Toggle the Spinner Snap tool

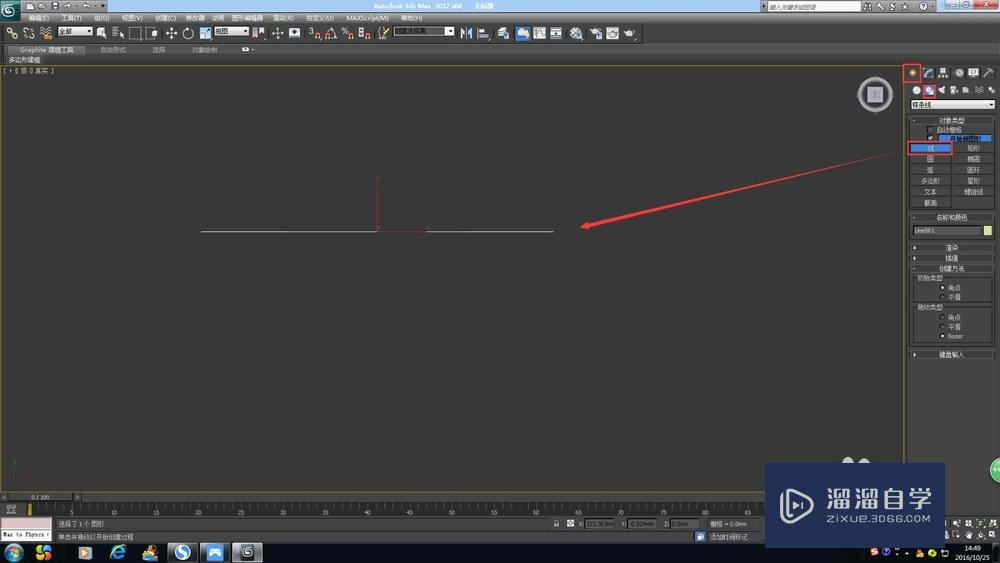coord(364,33)
